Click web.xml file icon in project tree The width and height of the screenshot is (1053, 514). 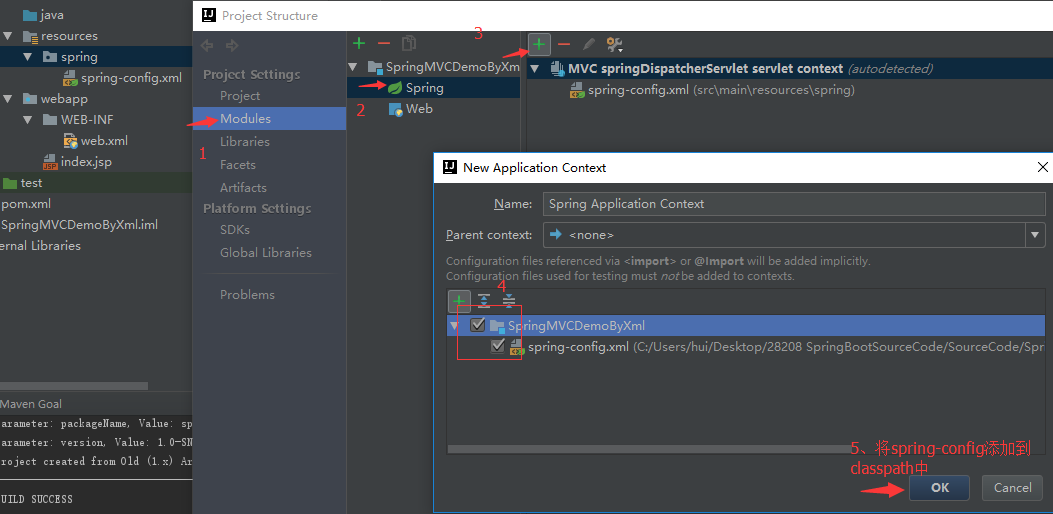pos(71,141)
